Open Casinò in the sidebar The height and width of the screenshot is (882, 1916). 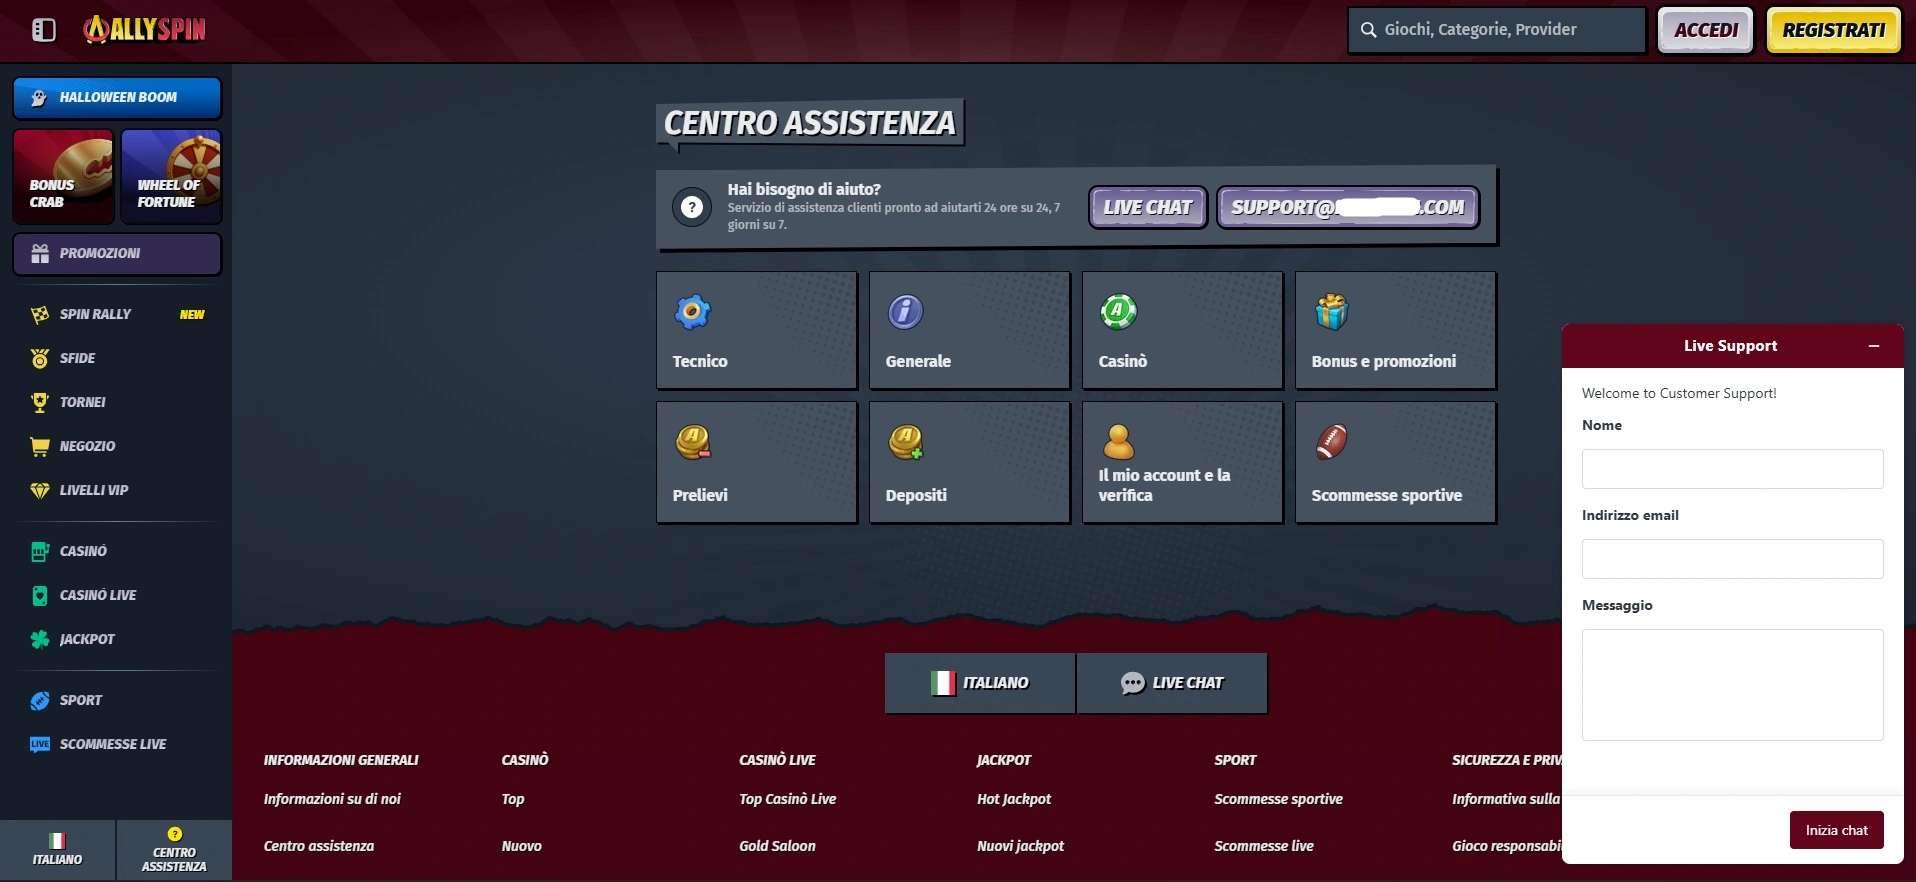tap(117, 551)
